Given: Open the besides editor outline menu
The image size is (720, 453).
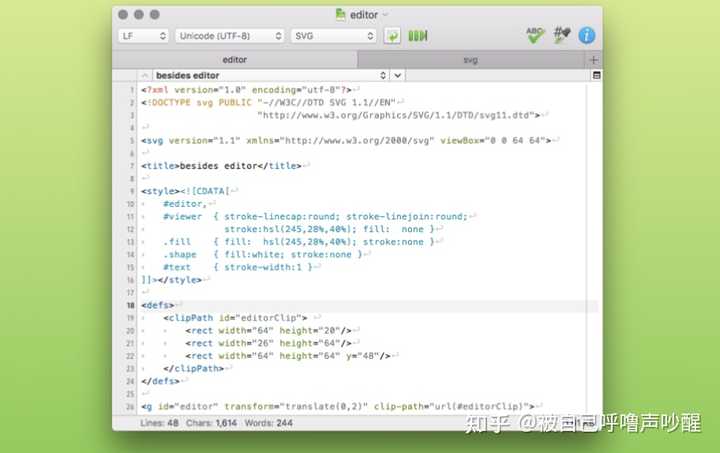Looking at the screenshot, I should coord(271,75).
